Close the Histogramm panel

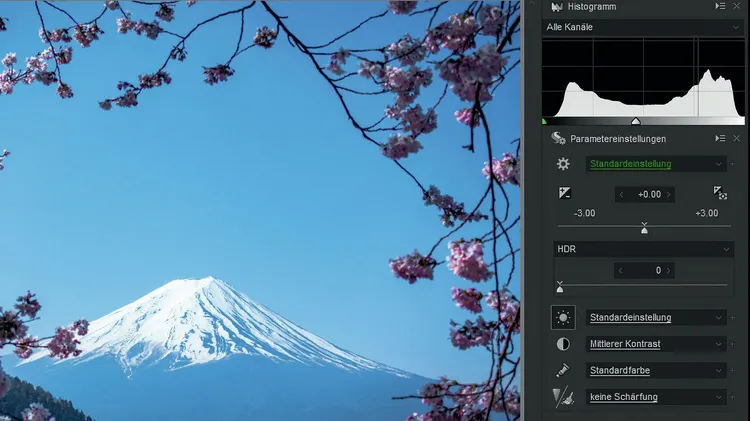tap(737, 6)
